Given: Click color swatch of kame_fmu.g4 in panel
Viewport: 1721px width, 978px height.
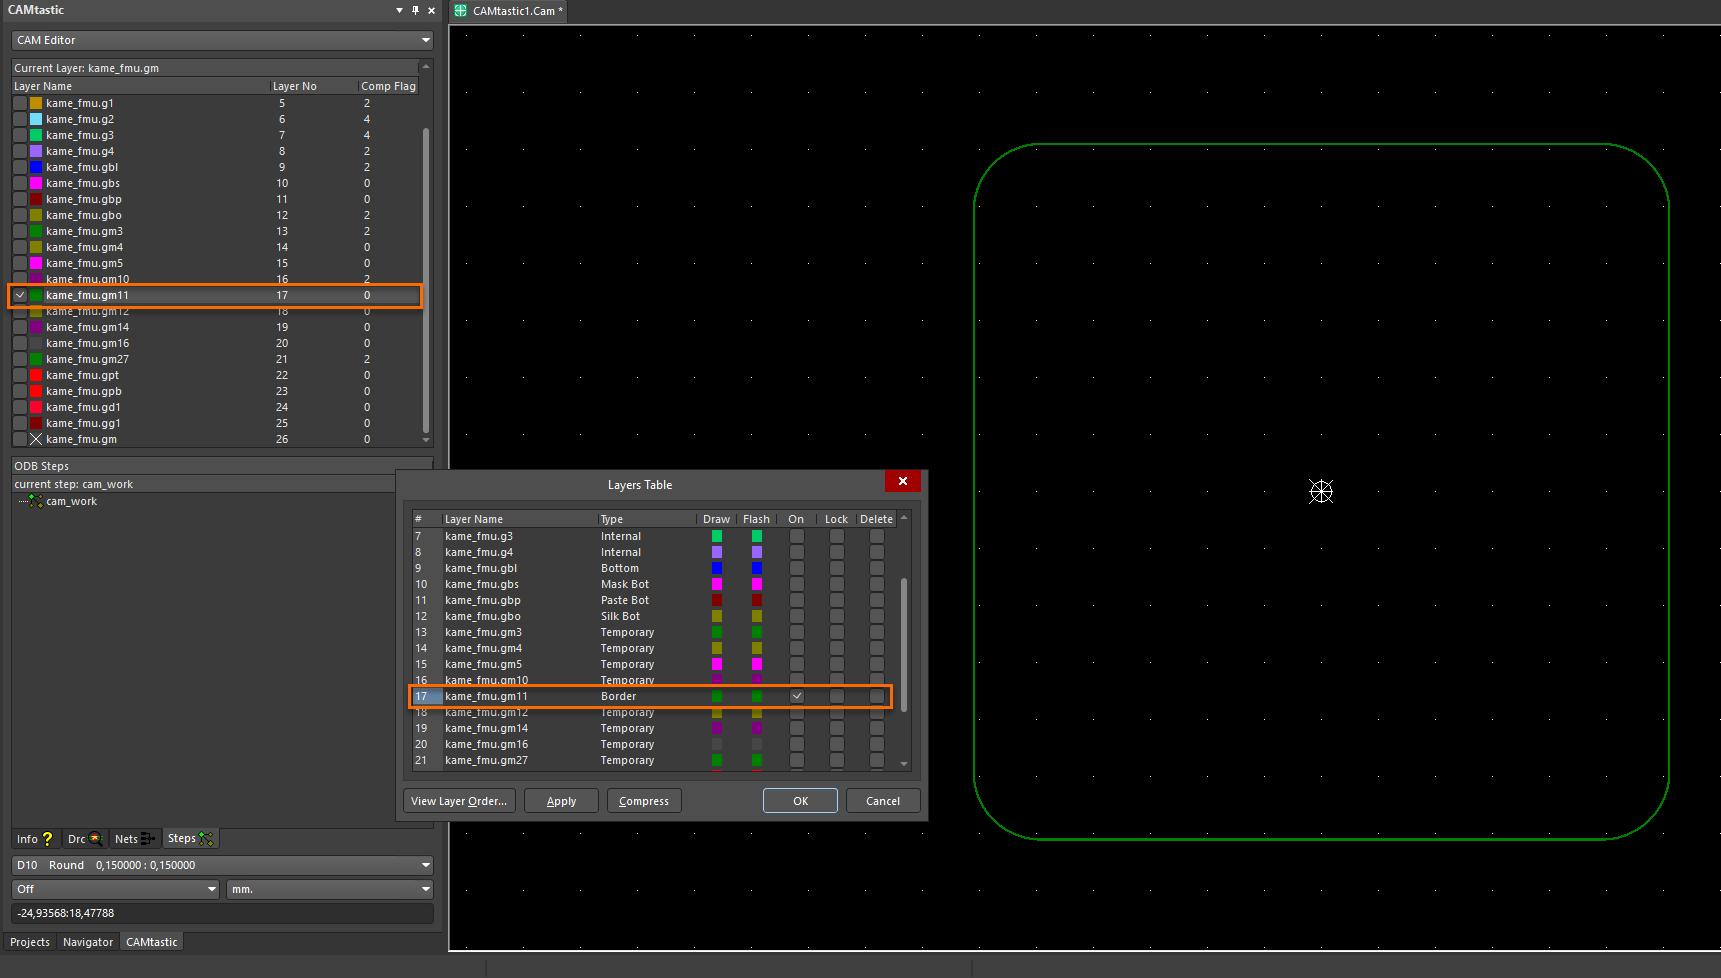Looking at the screenshot, I should pyautogui.click(x=36, y=151).
